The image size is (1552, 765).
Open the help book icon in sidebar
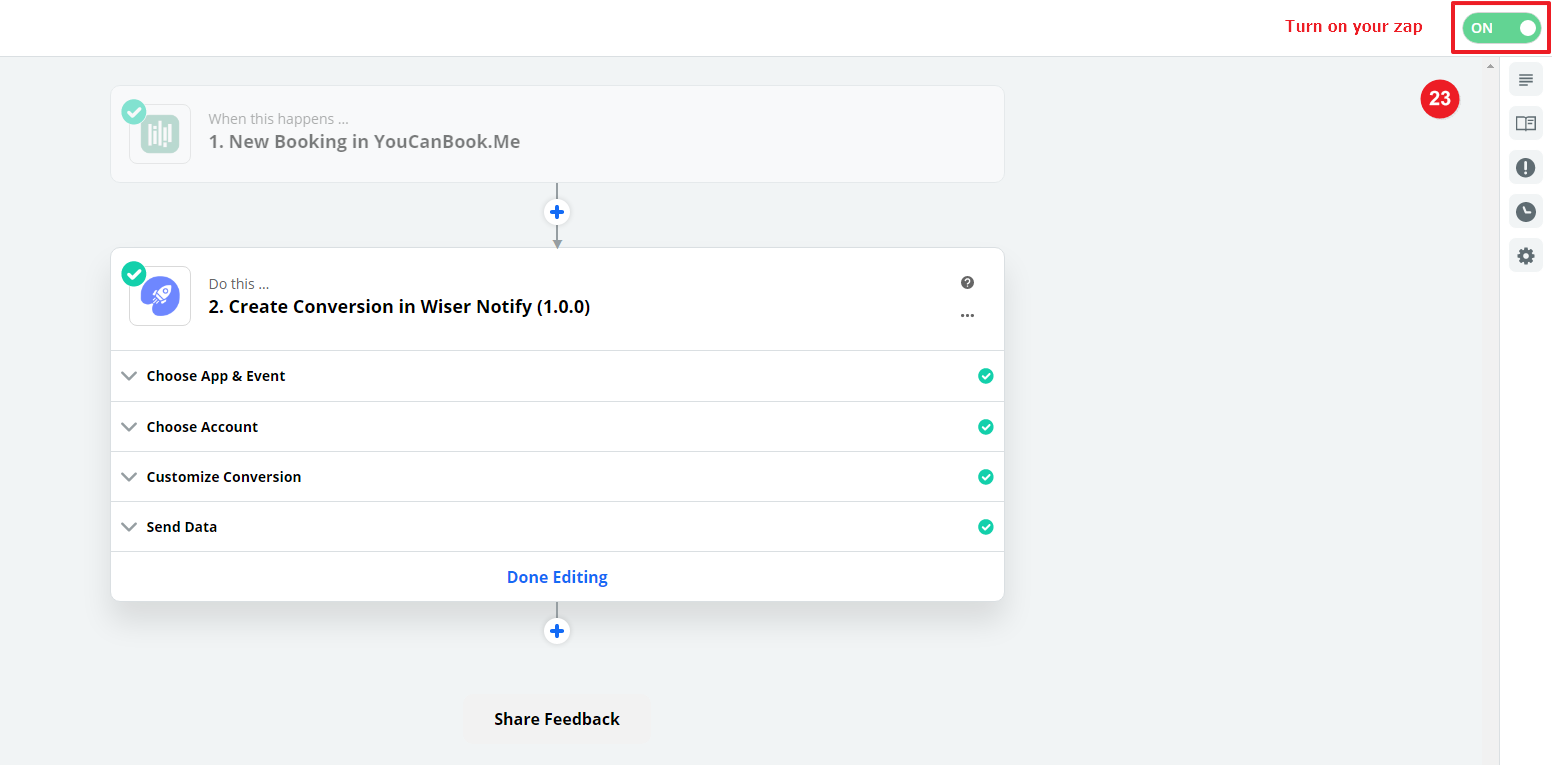coord(1525,124)
